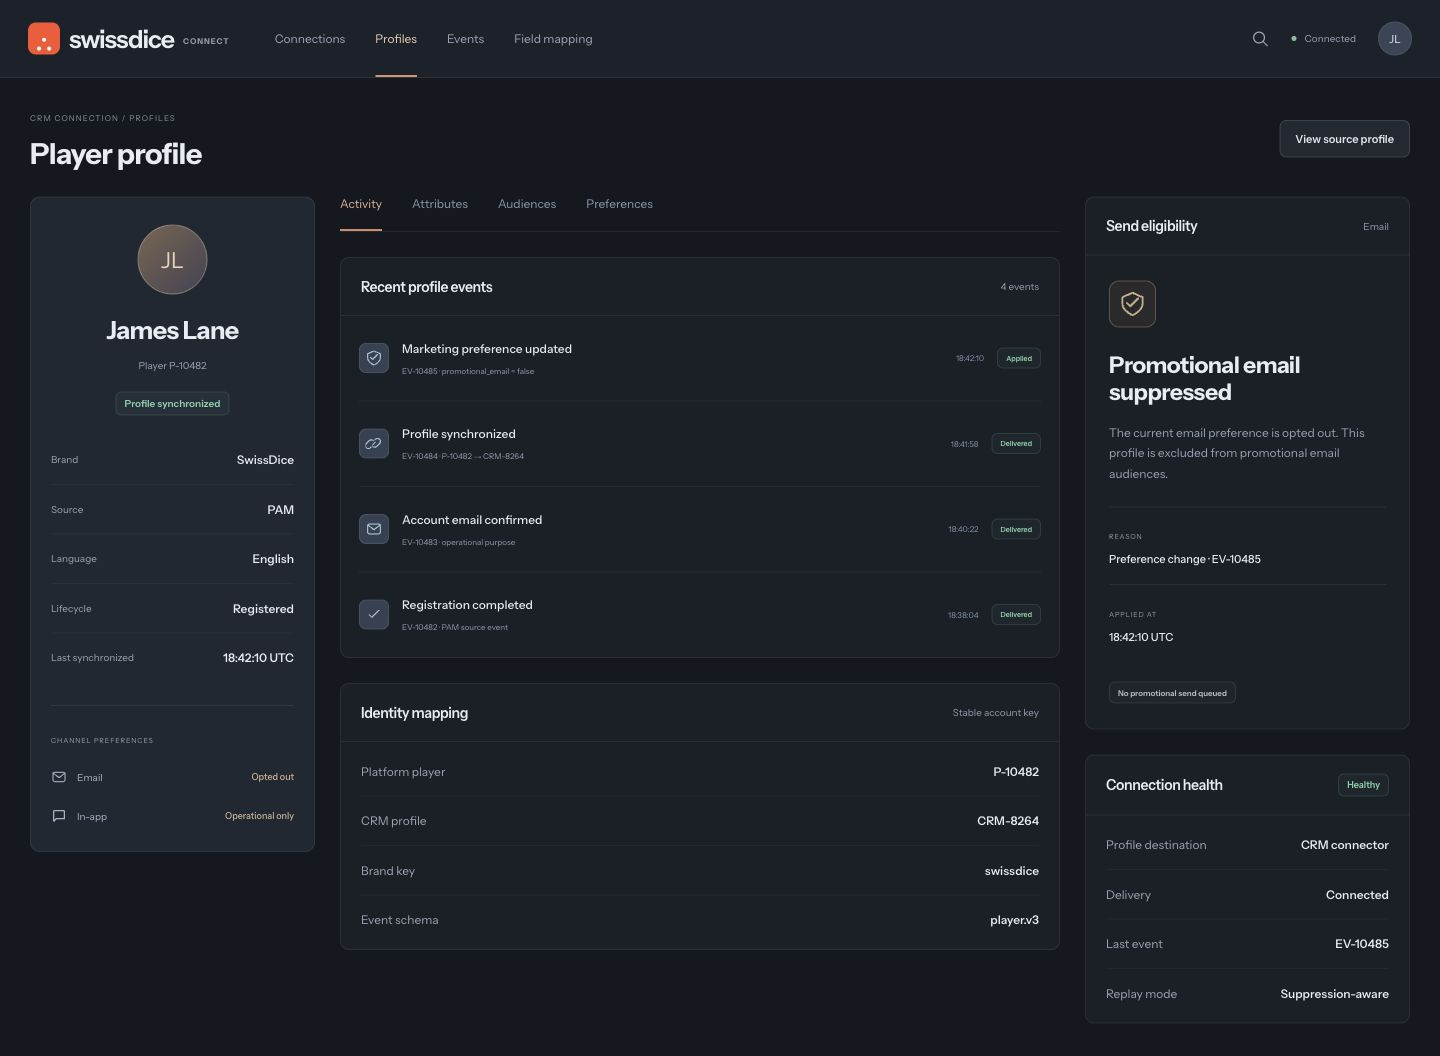Screen dimensions: 1440x1056
Task: Click the Delivered badge for Profile synchronized
Action: pos(1016,443)
